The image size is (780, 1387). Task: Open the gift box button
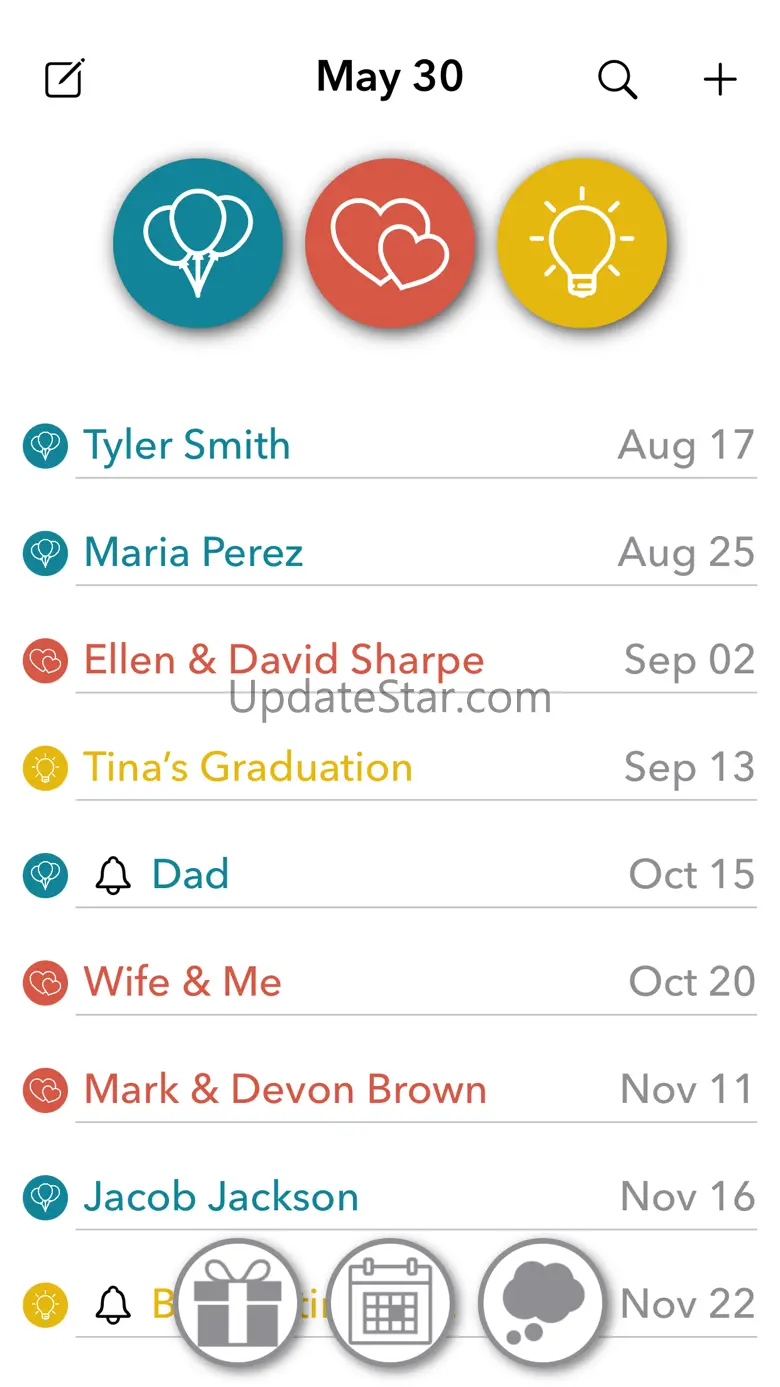tap(236, 1301)
